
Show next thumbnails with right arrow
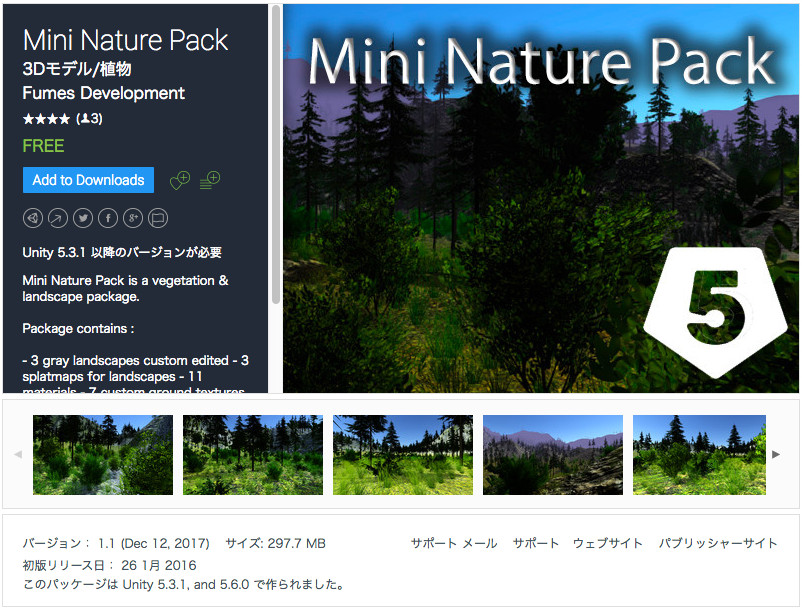tap(776, 454)
